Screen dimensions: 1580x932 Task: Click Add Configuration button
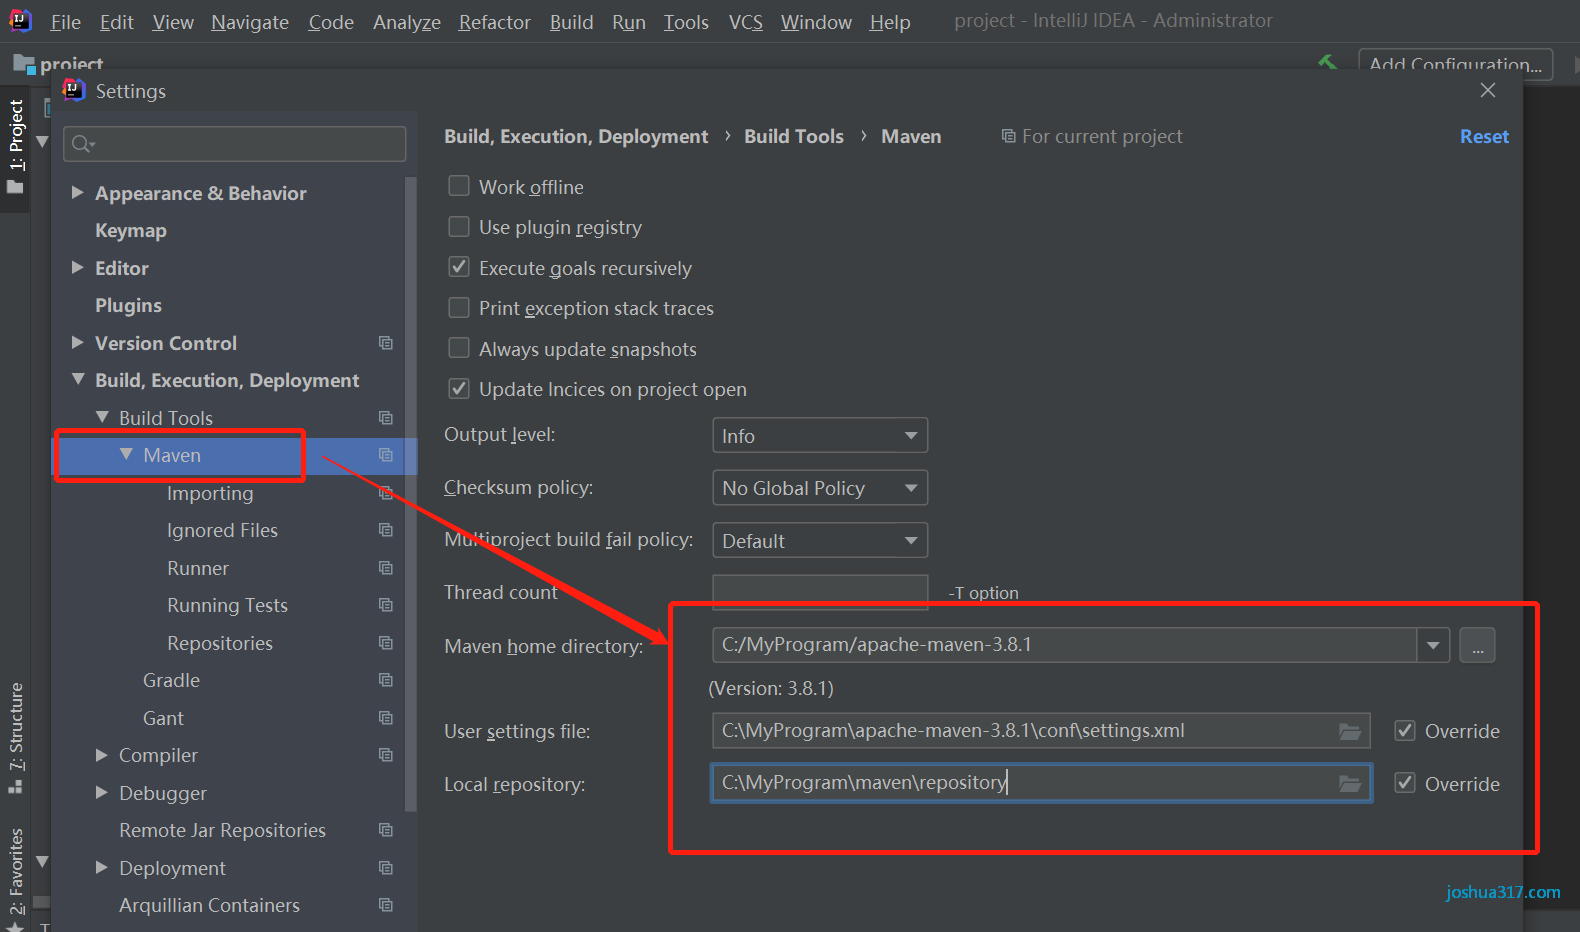click(x=1455, y=64)
